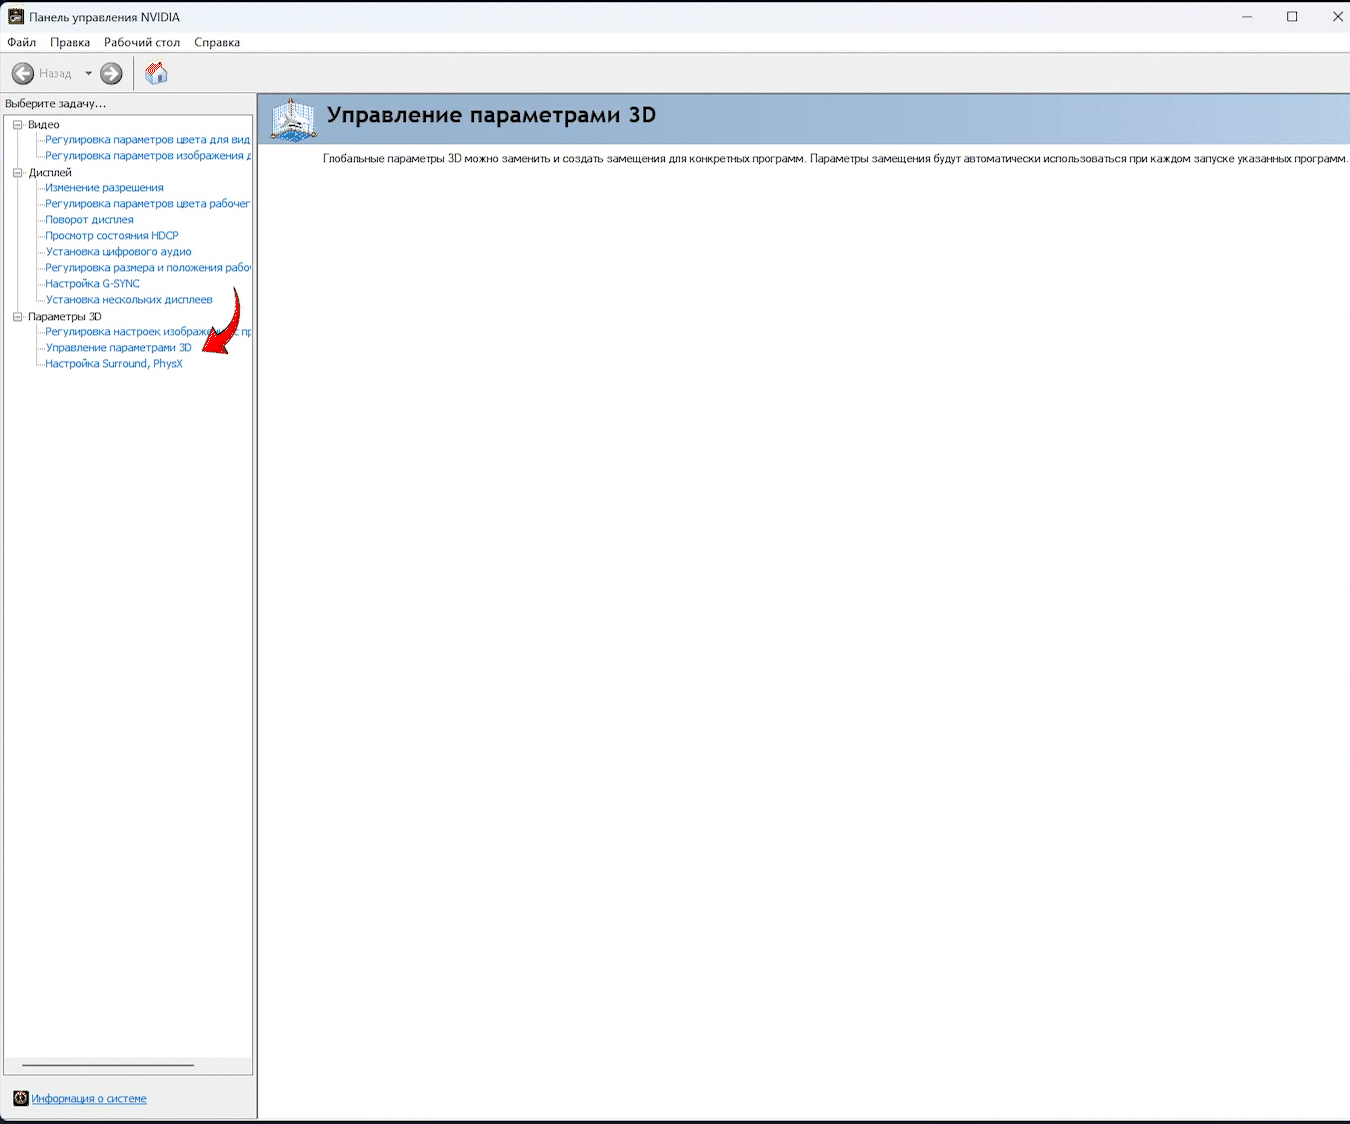Select Регулировка размера и положения рабочего стола
The width and height of the screenshot is (1350, 1124).
point(148,268)
